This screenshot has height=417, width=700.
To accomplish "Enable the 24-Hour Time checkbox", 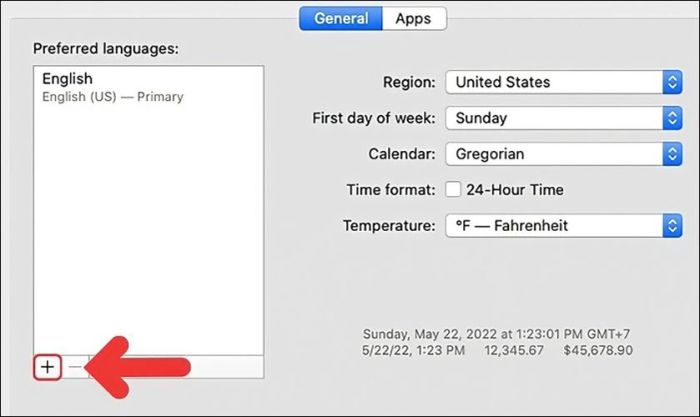I will [x=453, y=189].
